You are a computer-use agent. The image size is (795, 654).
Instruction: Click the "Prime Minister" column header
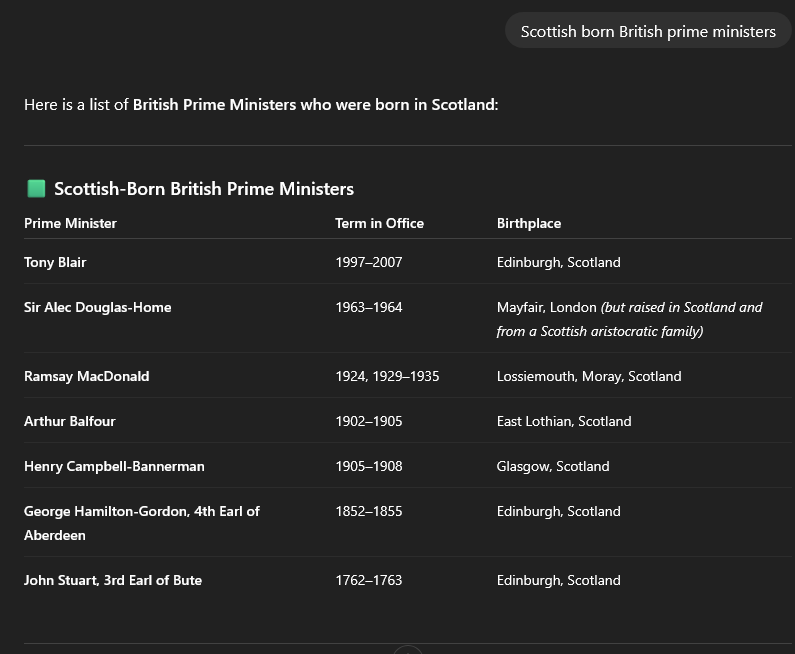[x=70, y=223]
